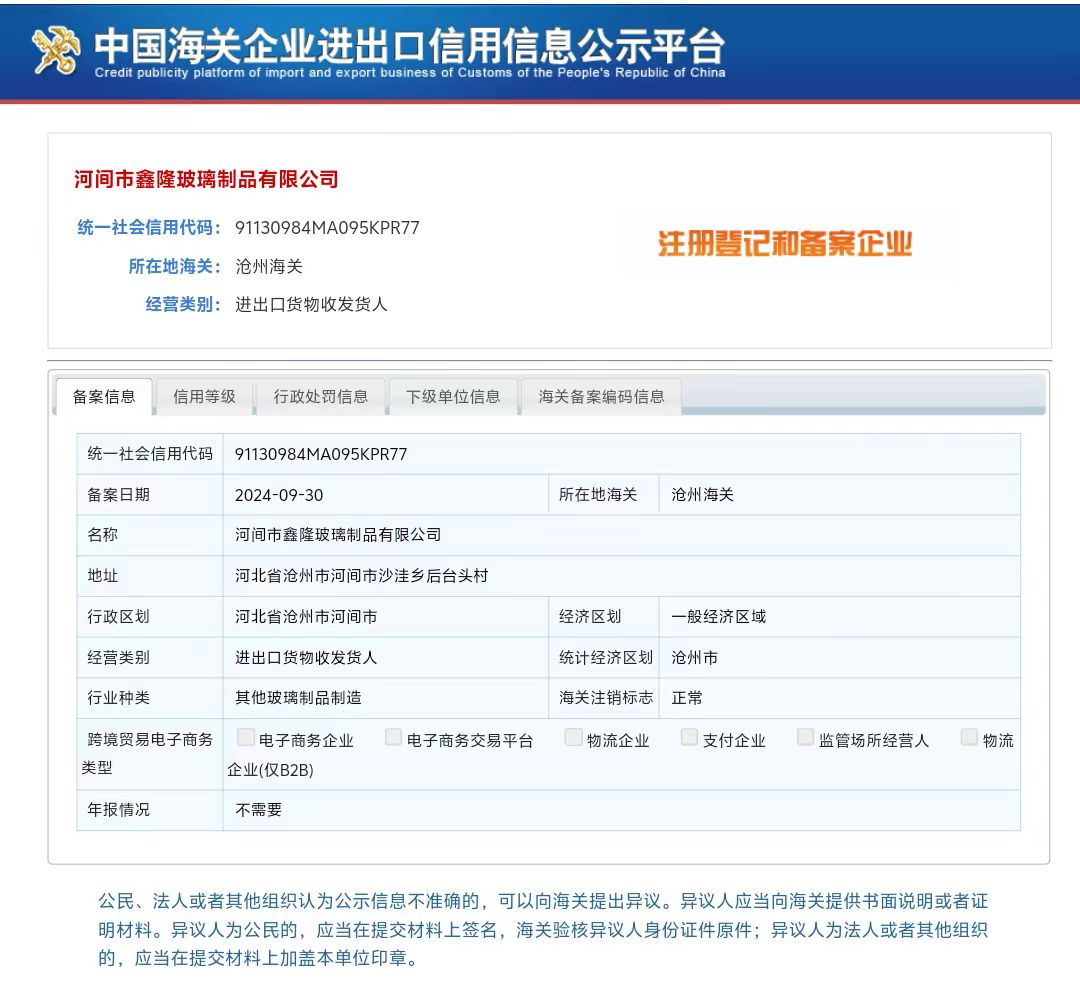This screenshot has width=1080, height=988.
Task: Click the 经济区划 field label
Action: tap(590, 617)
